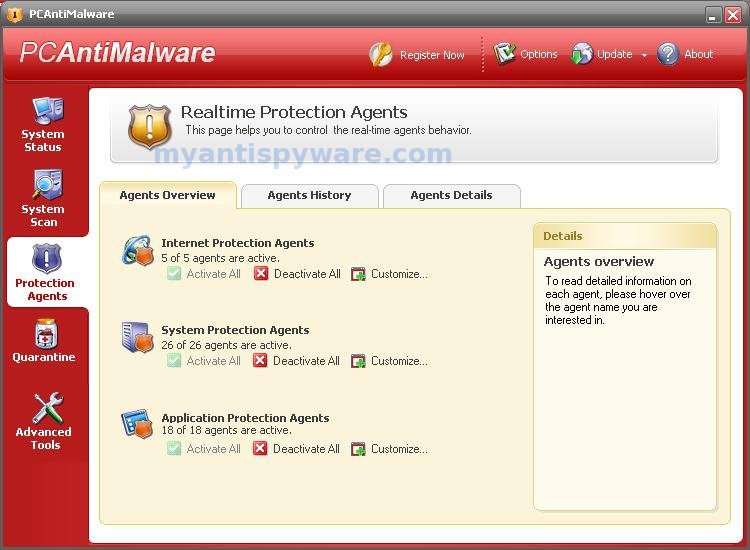This screenshot has width=750, height=550.
Task: Minimize the PCAntiMalware window
Action: click(713, 15)
